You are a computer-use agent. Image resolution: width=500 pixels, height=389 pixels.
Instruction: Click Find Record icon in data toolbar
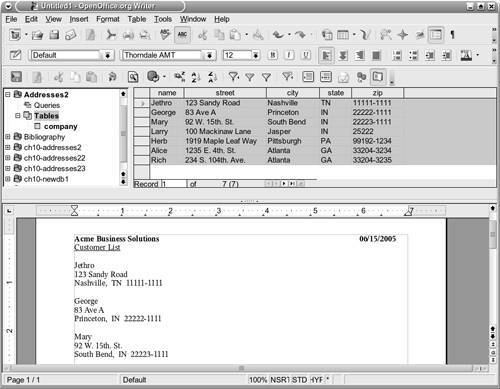133,77
